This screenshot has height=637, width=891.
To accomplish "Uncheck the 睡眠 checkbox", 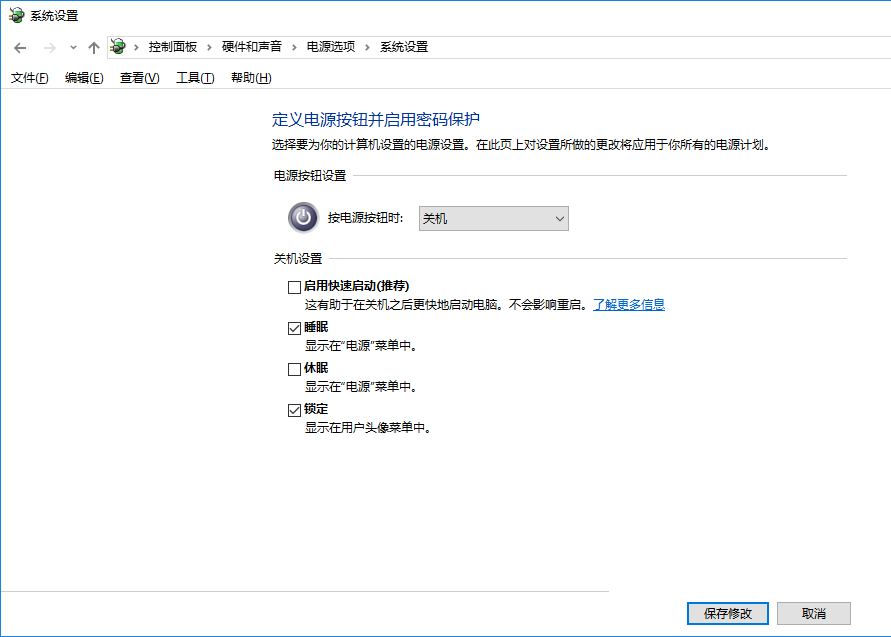I will click(294, 328).
